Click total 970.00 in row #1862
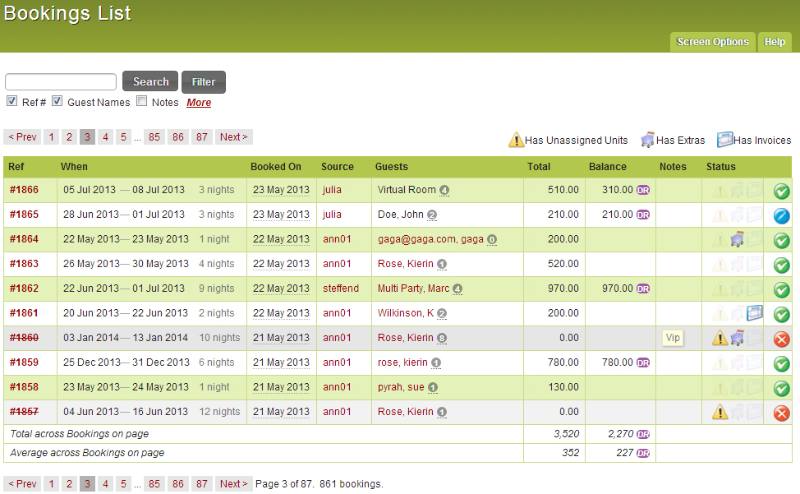The height and width of the screenshot is (494, 800). 563,288
